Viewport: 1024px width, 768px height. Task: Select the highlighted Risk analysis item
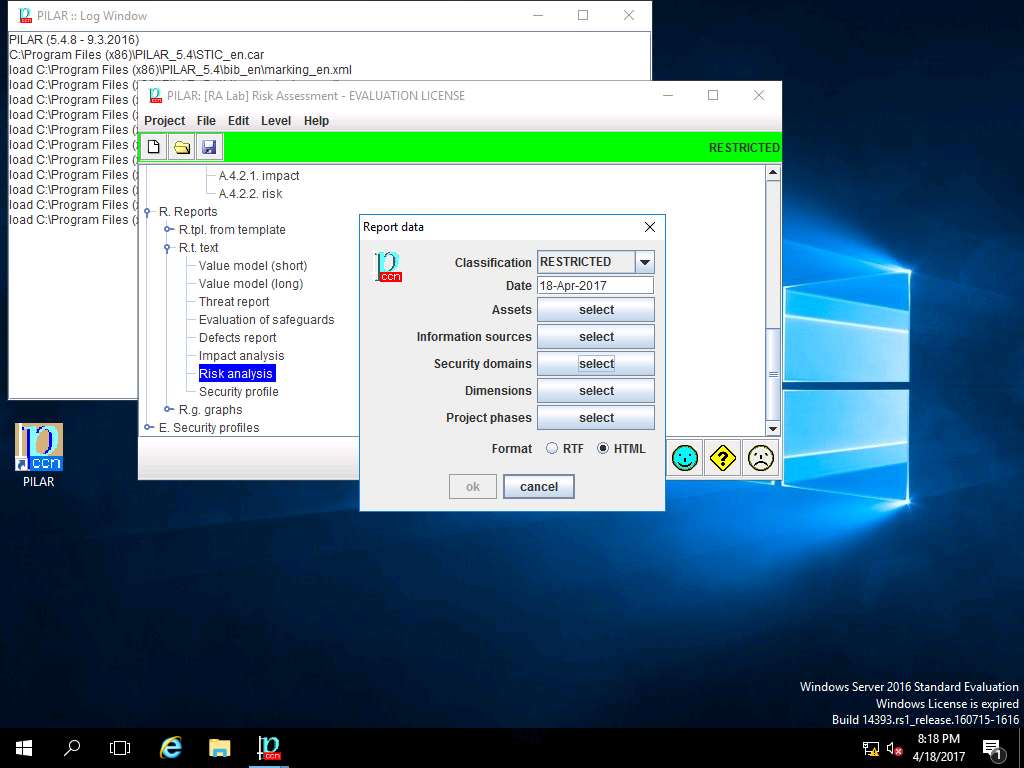[236, 374]
